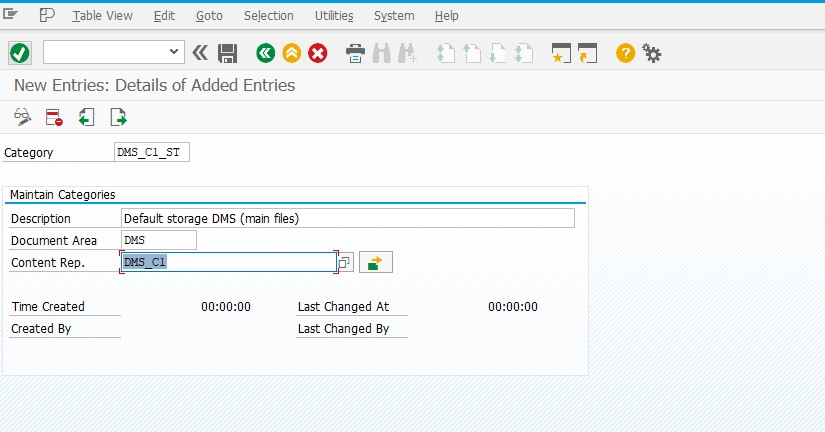Click the green arrow button beside Content Rep.
Image resolution: width=825 pixels, height=432 pixels.
(x=376, y=262)
